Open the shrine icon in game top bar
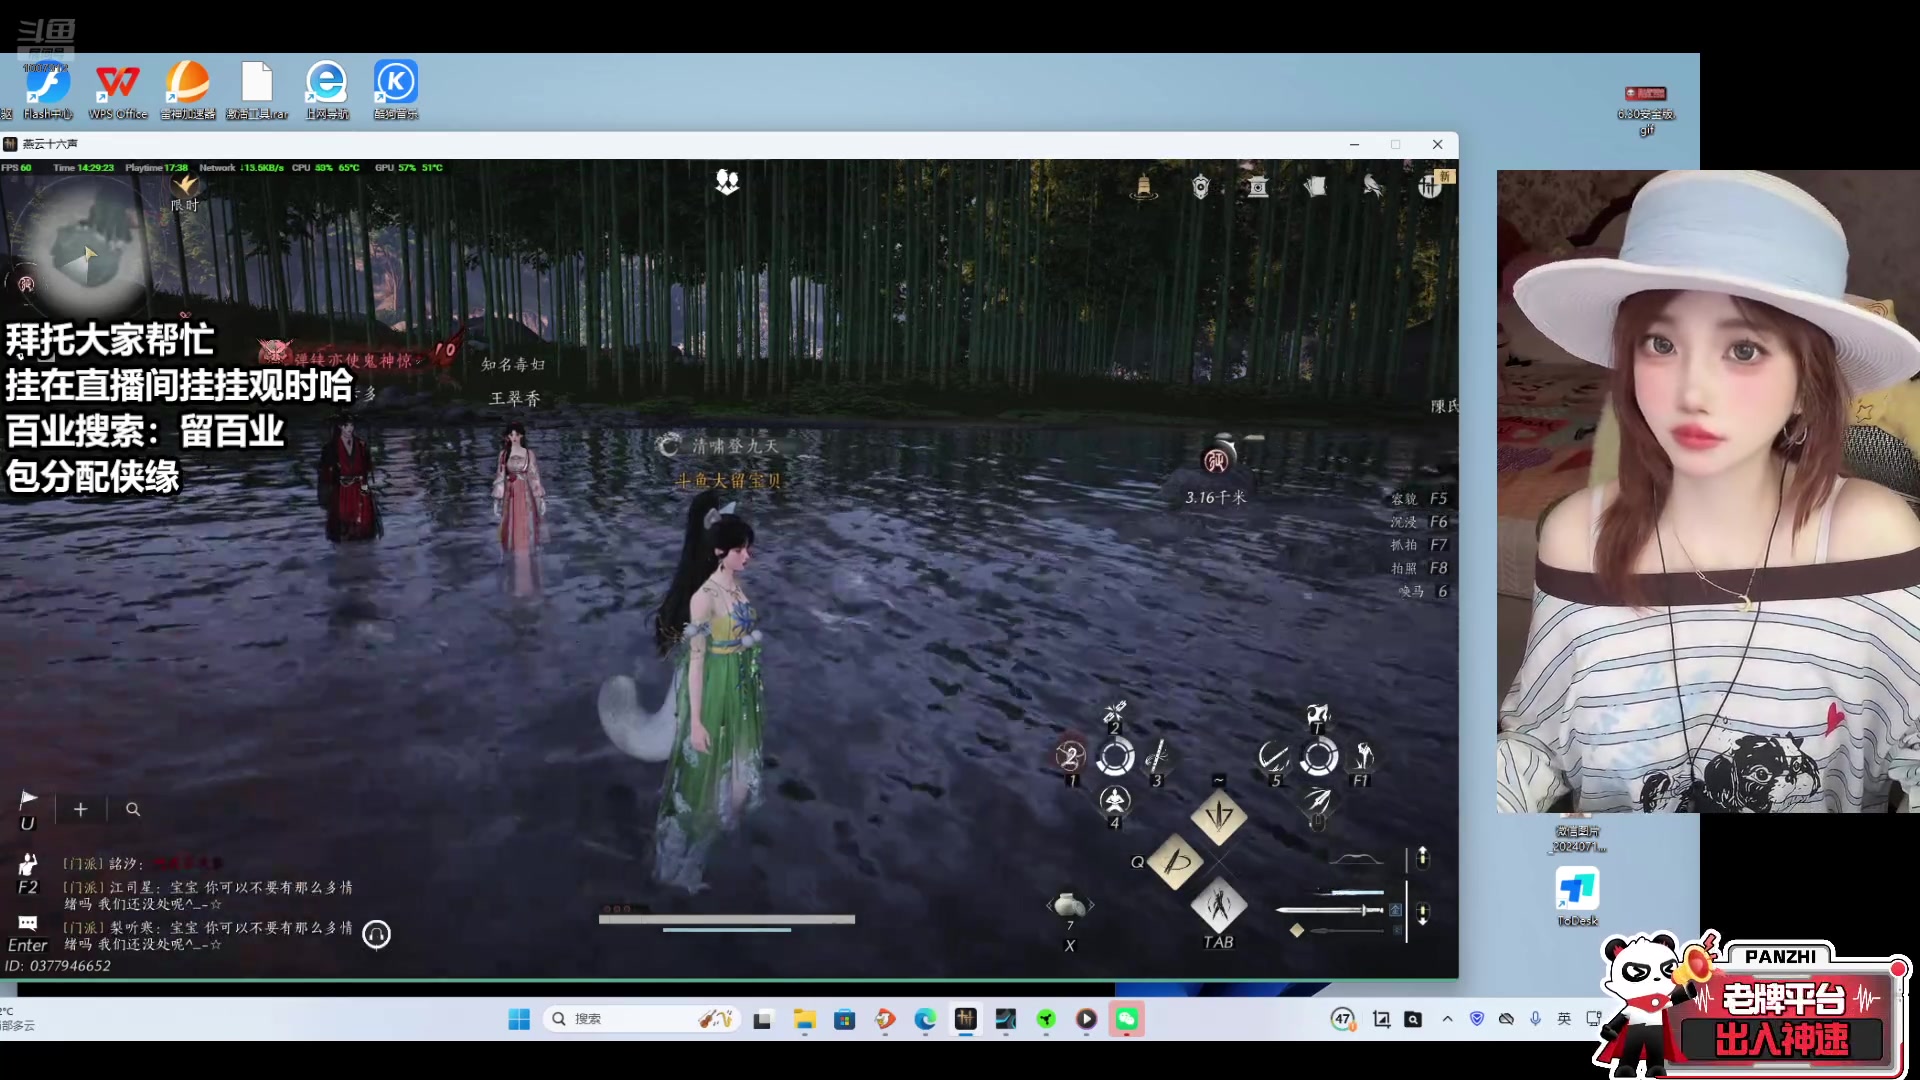The image size is (1920, 1080). pyautogui.click(x=1258, y=187)
